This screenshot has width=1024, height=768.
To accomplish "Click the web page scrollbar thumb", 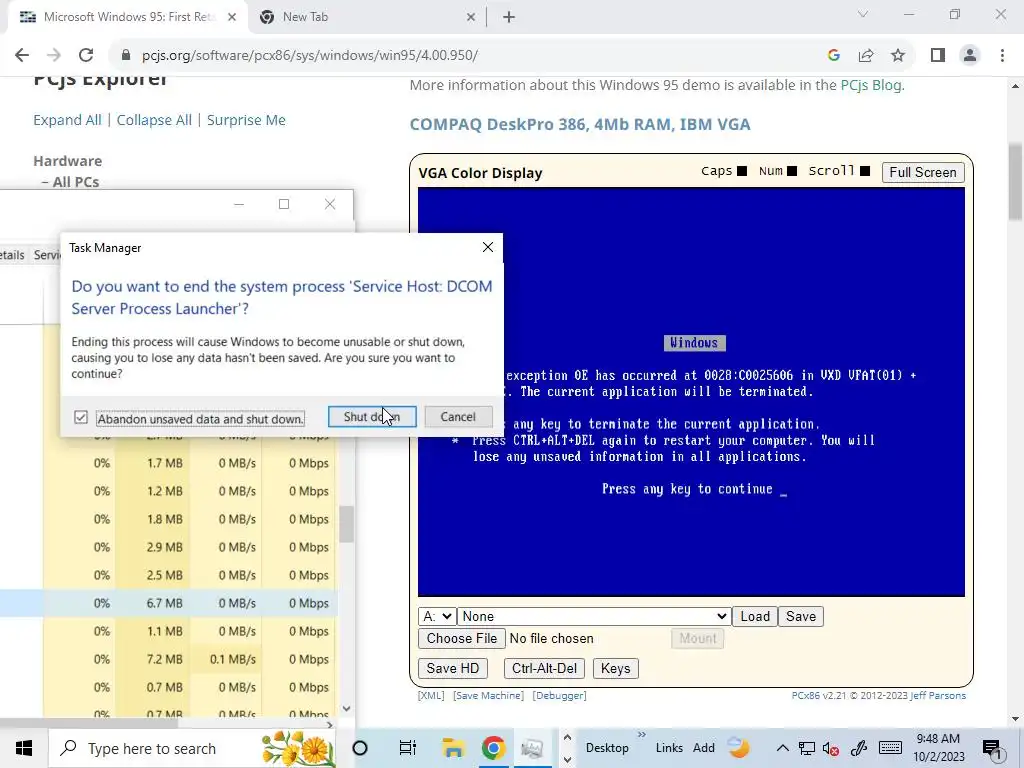I will click(1015, 182).
